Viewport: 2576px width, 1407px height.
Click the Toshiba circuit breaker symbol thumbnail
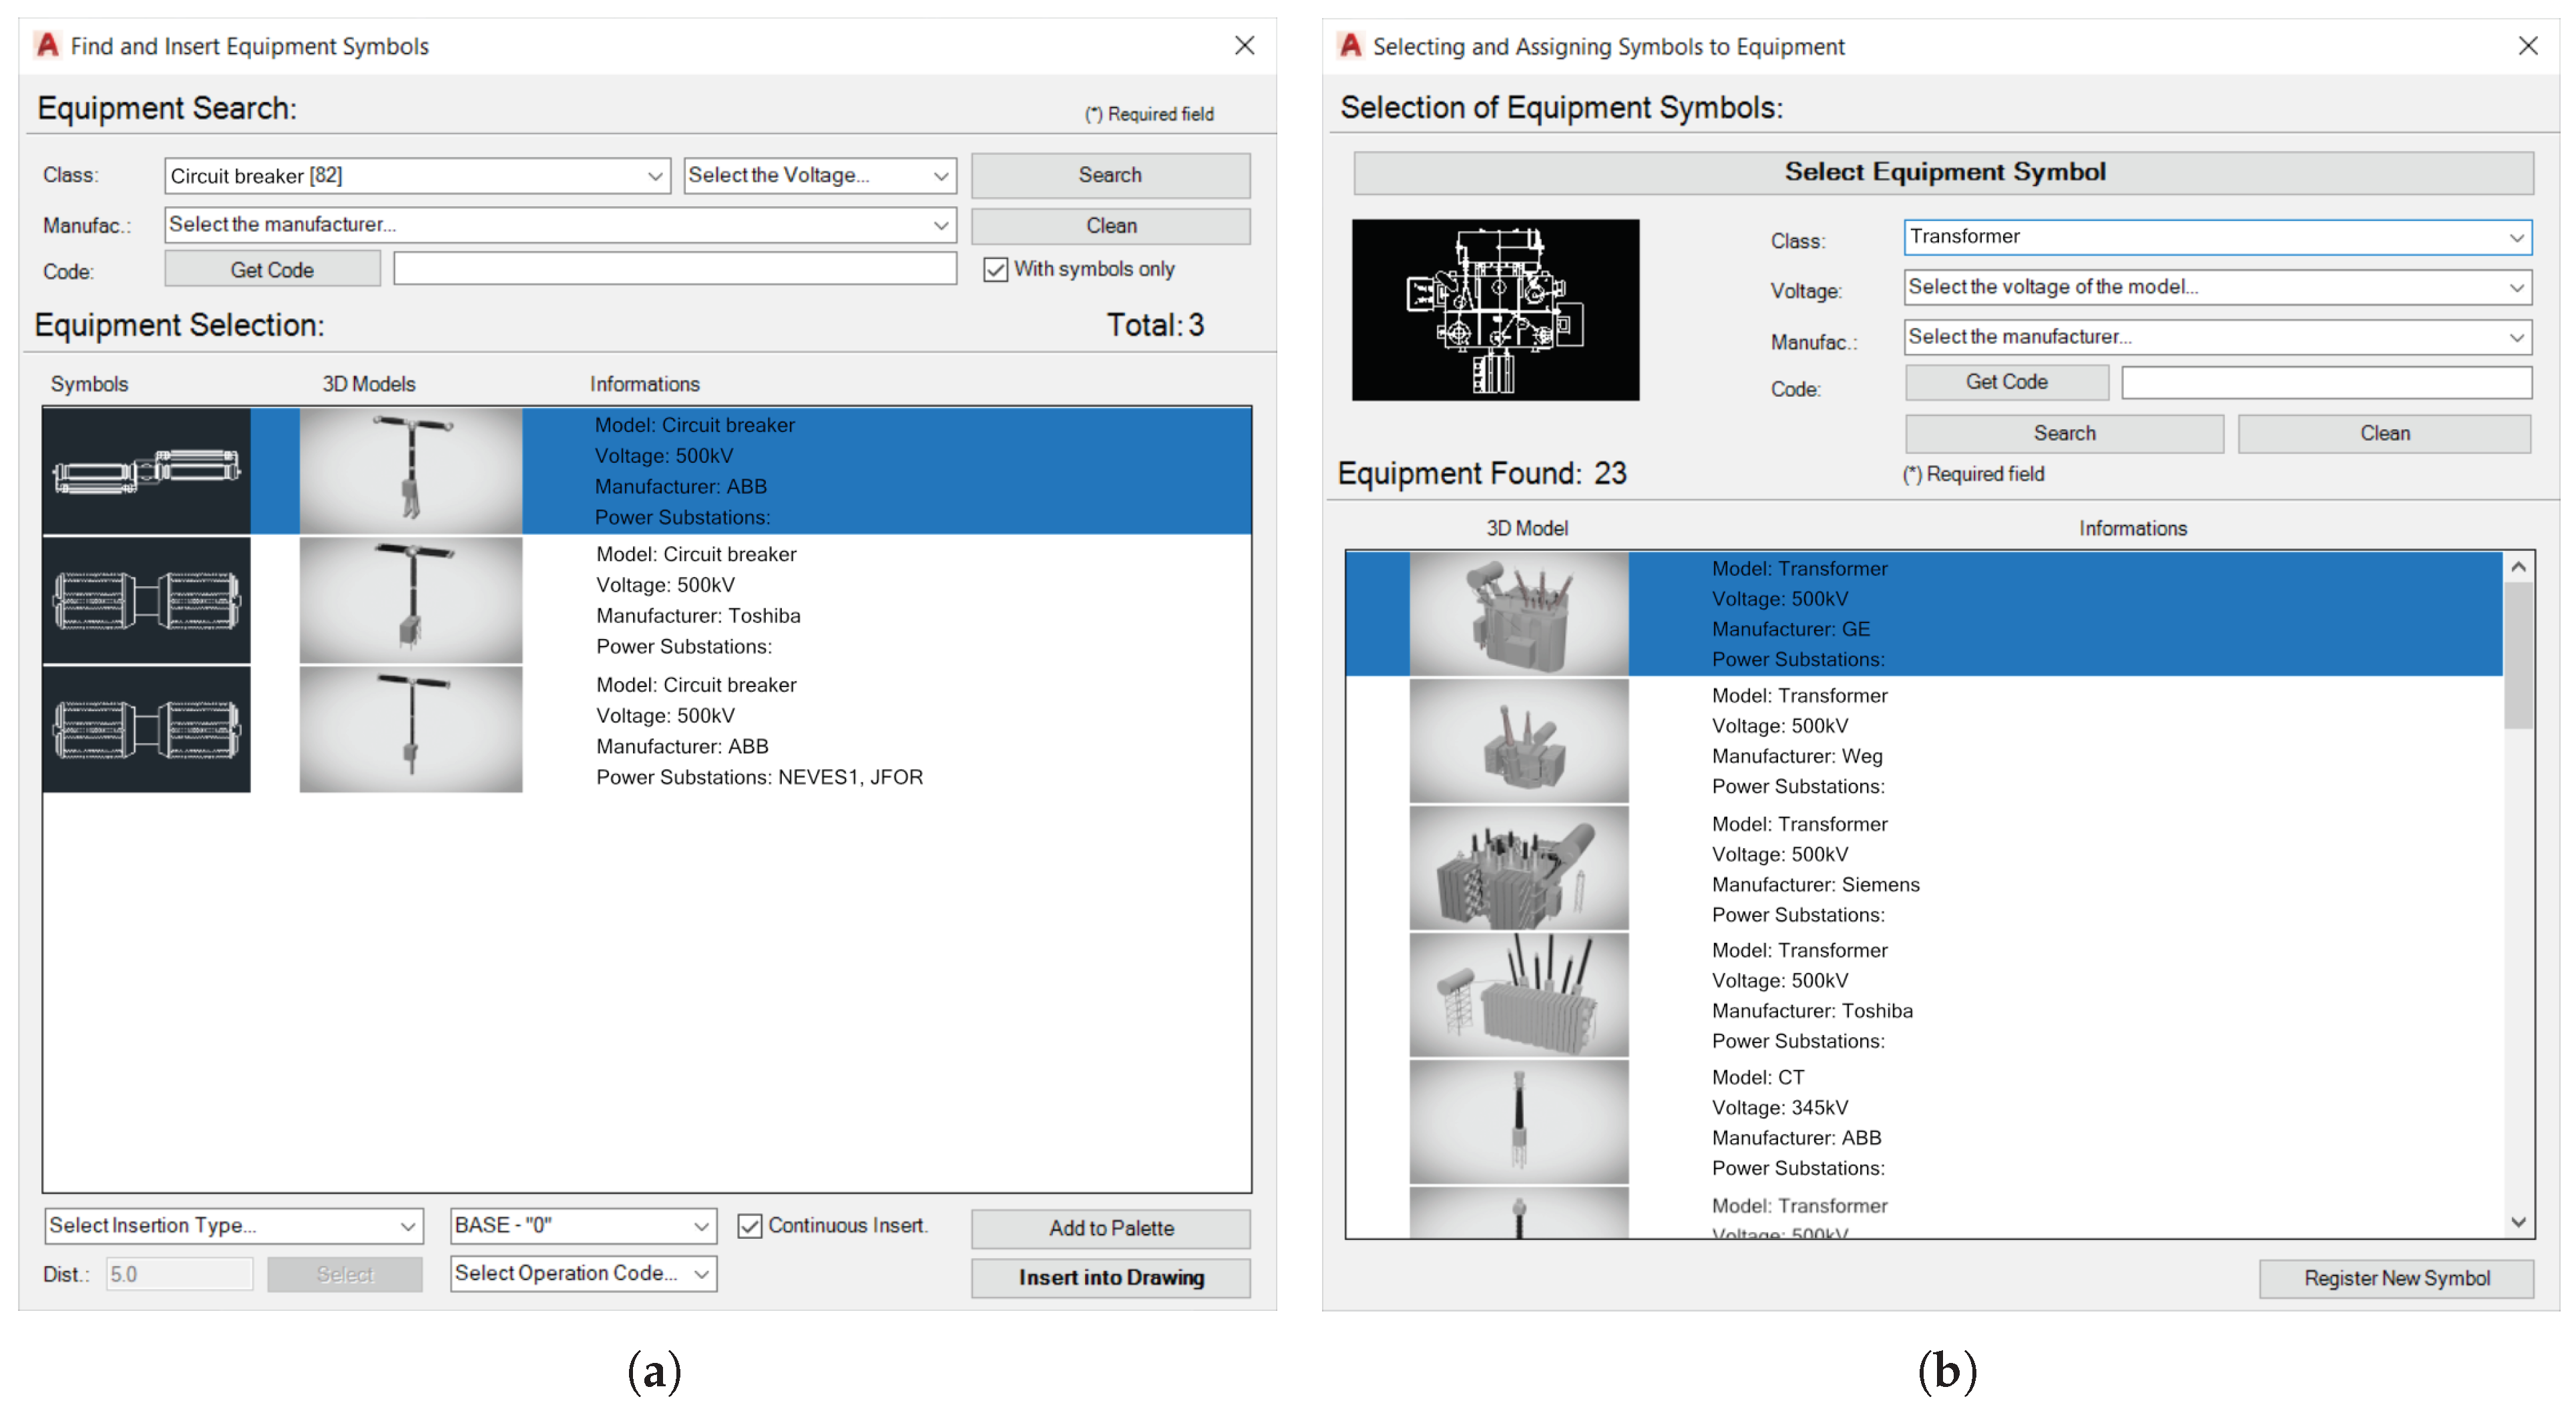(x=146, y=600)
